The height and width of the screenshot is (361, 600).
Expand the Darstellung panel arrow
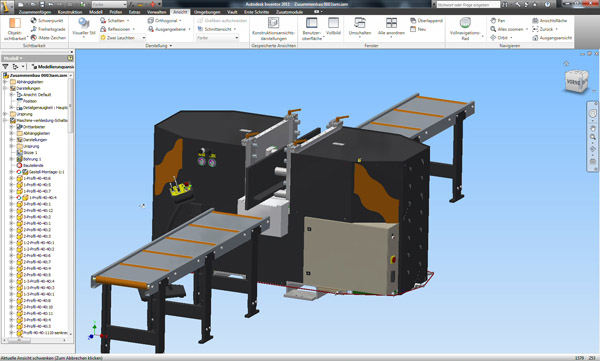click(x=171, y=46)
